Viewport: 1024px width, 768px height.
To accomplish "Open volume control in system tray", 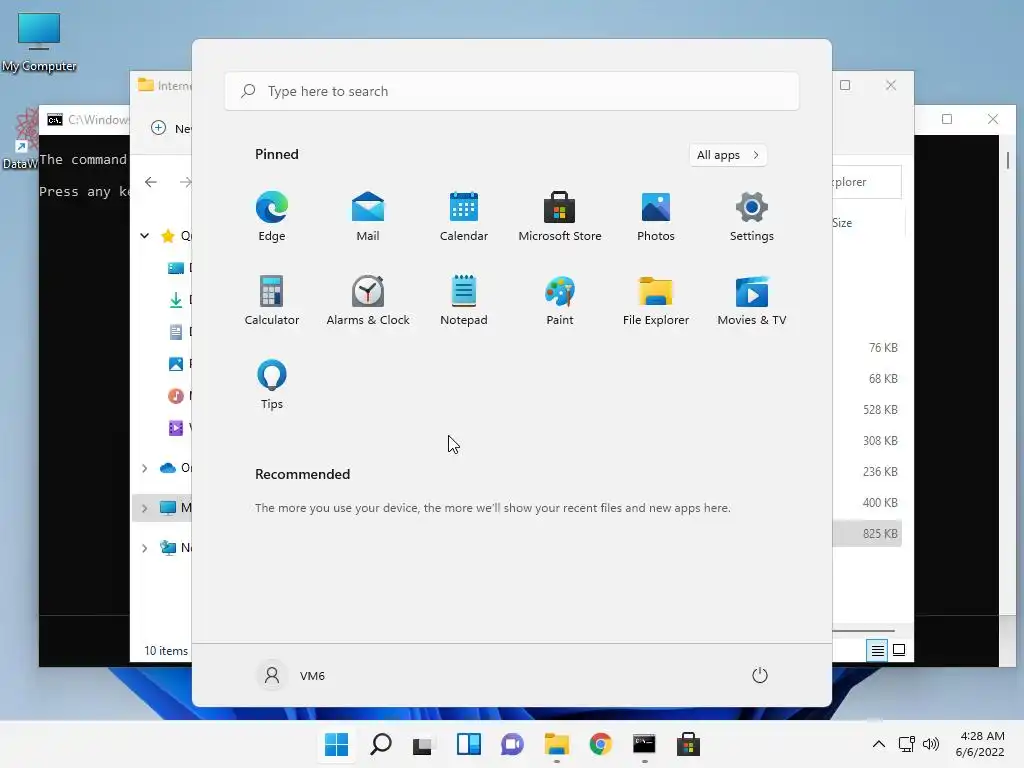I will coord(931,744).
